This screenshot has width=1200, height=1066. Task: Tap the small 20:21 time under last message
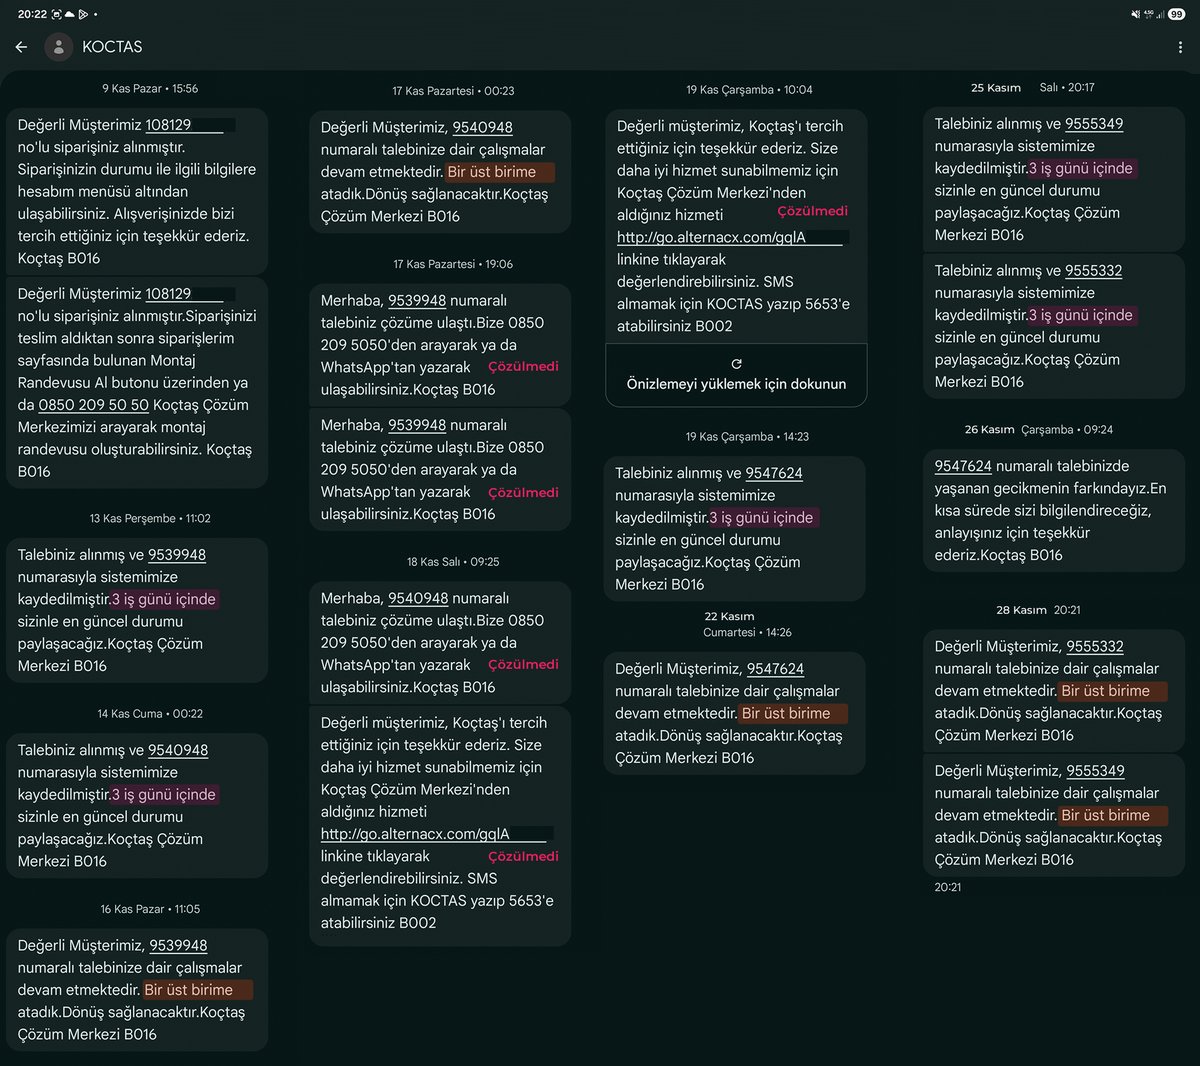pos(948,887)
